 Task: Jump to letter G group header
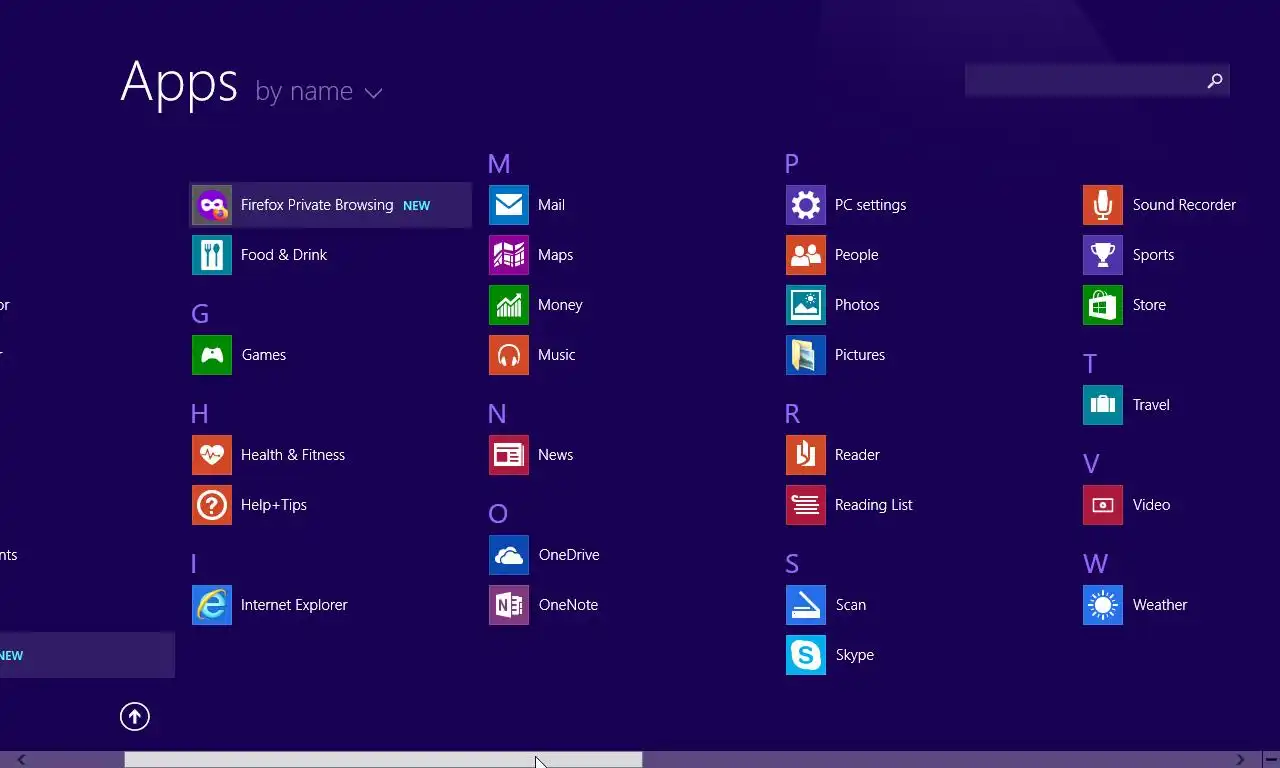tap(200, 314)
